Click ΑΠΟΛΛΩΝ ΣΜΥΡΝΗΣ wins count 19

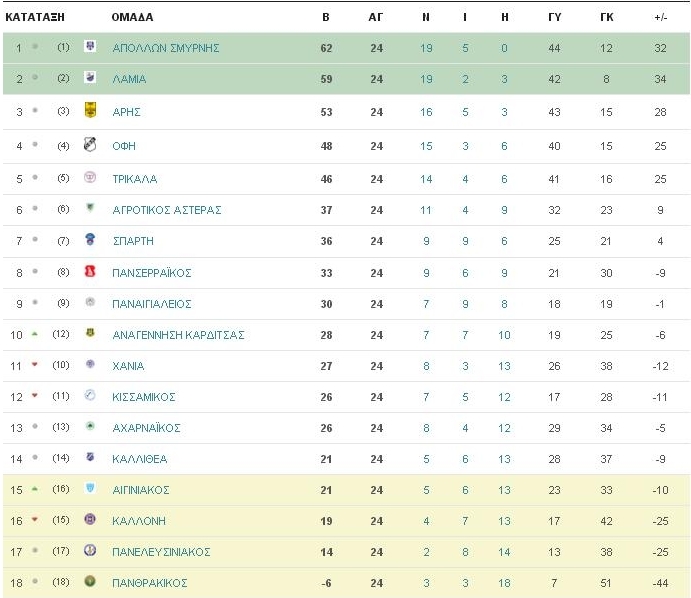pyautogui.click(x=426, y=48)
